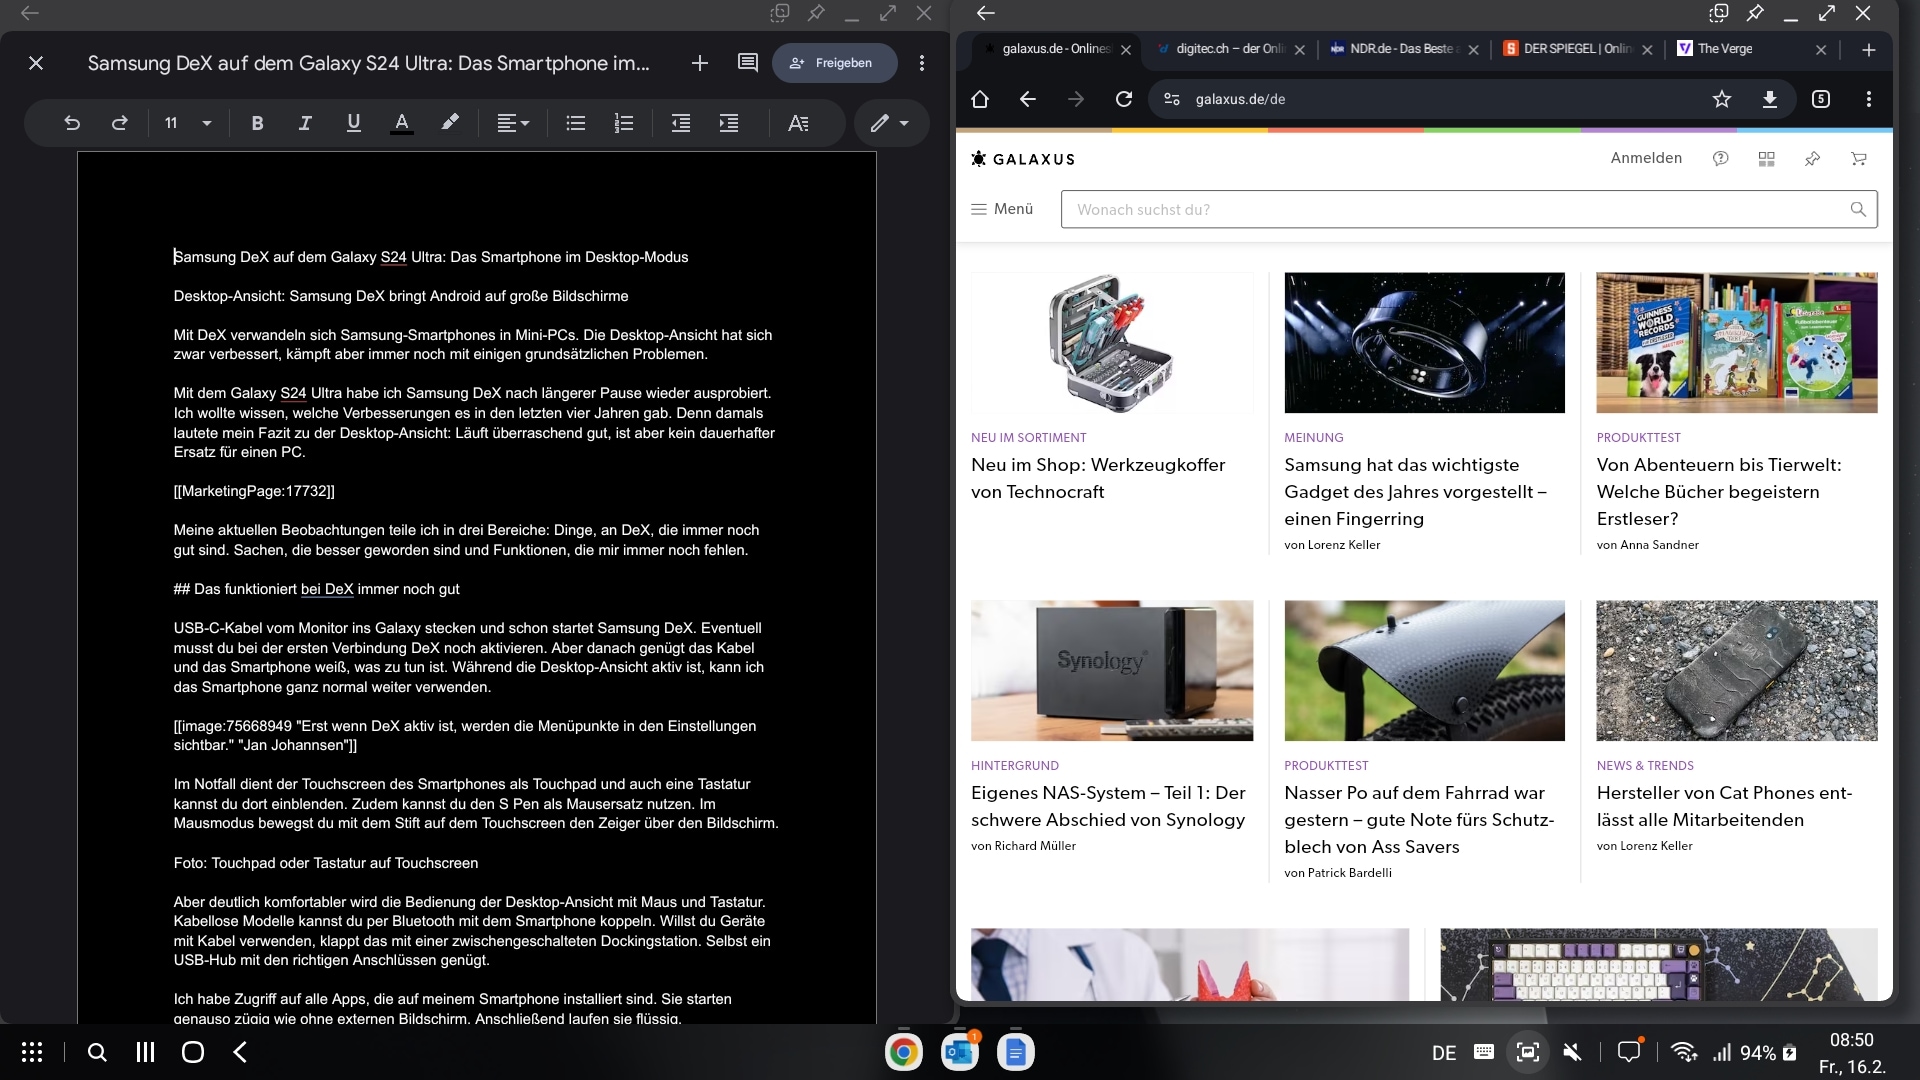The width and height of the screenshot is (1920, 1080).
Task: Apply a bulleted list to the text
Action: click(575, 122)
